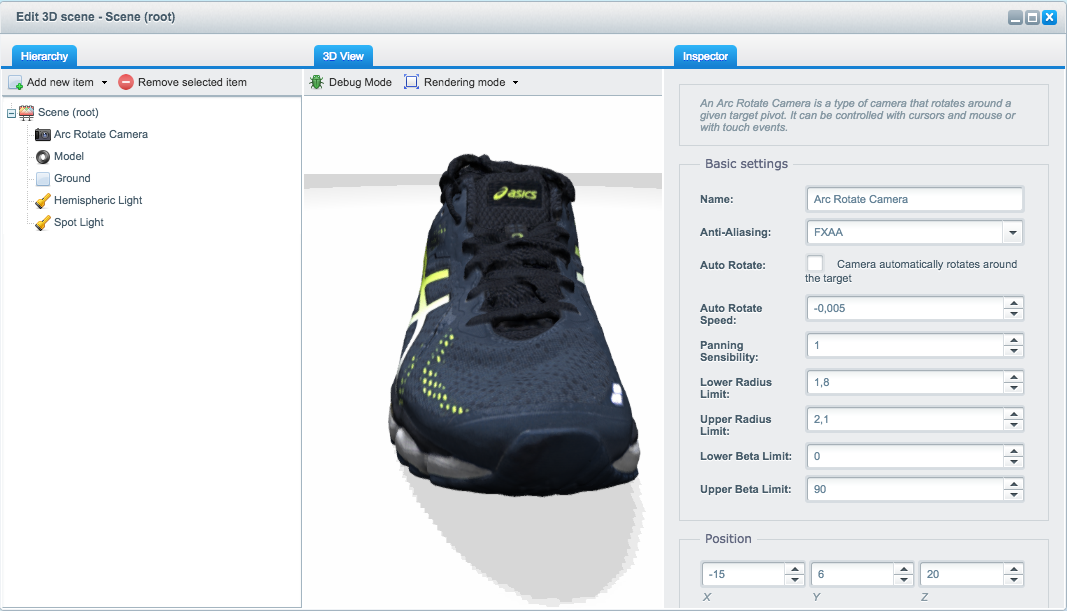Maximize the Edit 3D scene window
This screenshot has width=1067, height=611.
coord(1032,18)
